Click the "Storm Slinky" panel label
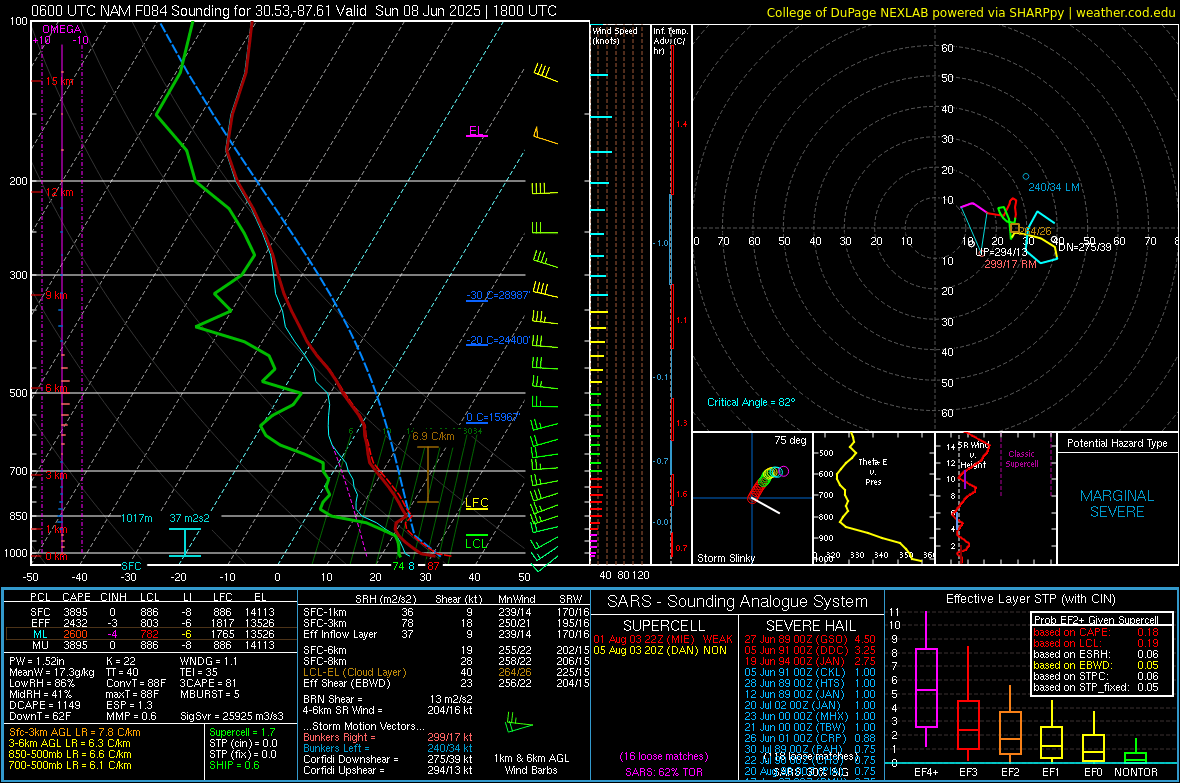This screenshot has height=783, width=1180. coord(725,558)
